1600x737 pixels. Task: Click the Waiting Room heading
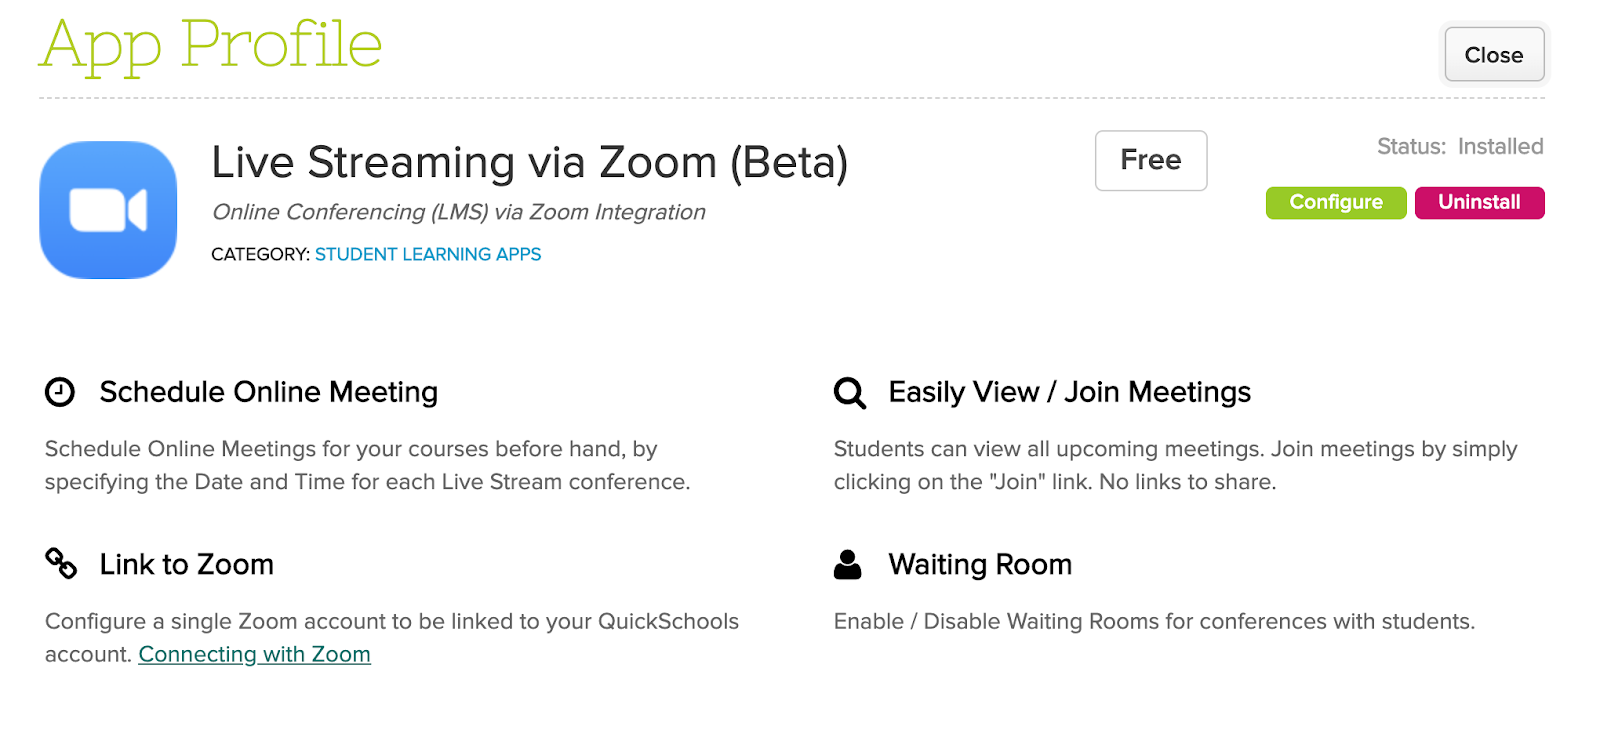pos(980,565)
